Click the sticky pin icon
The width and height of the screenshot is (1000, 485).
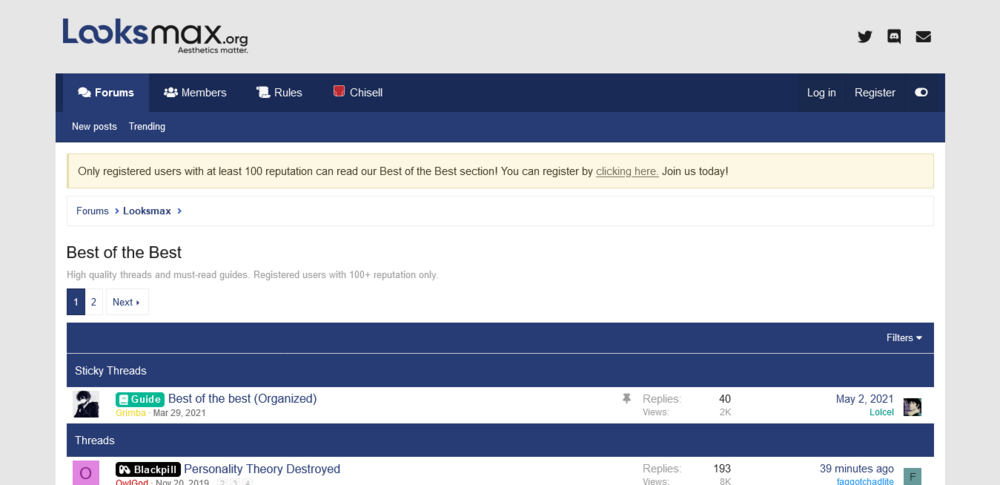click(x=626, y=399)
